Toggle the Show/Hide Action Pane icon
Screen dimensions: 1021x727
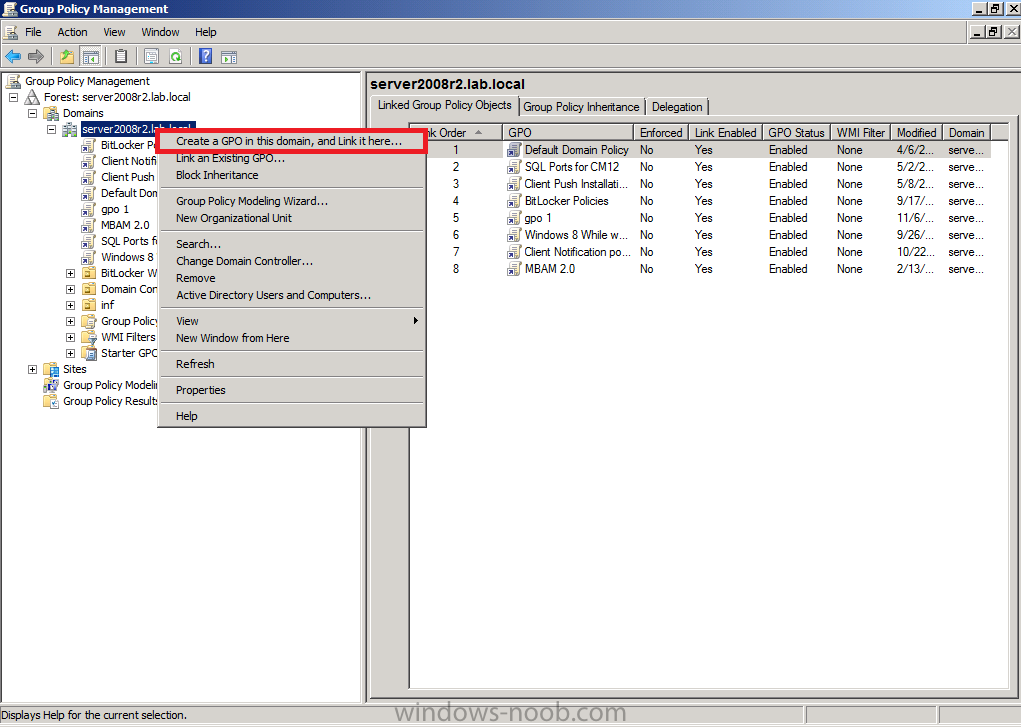point(229,57)
